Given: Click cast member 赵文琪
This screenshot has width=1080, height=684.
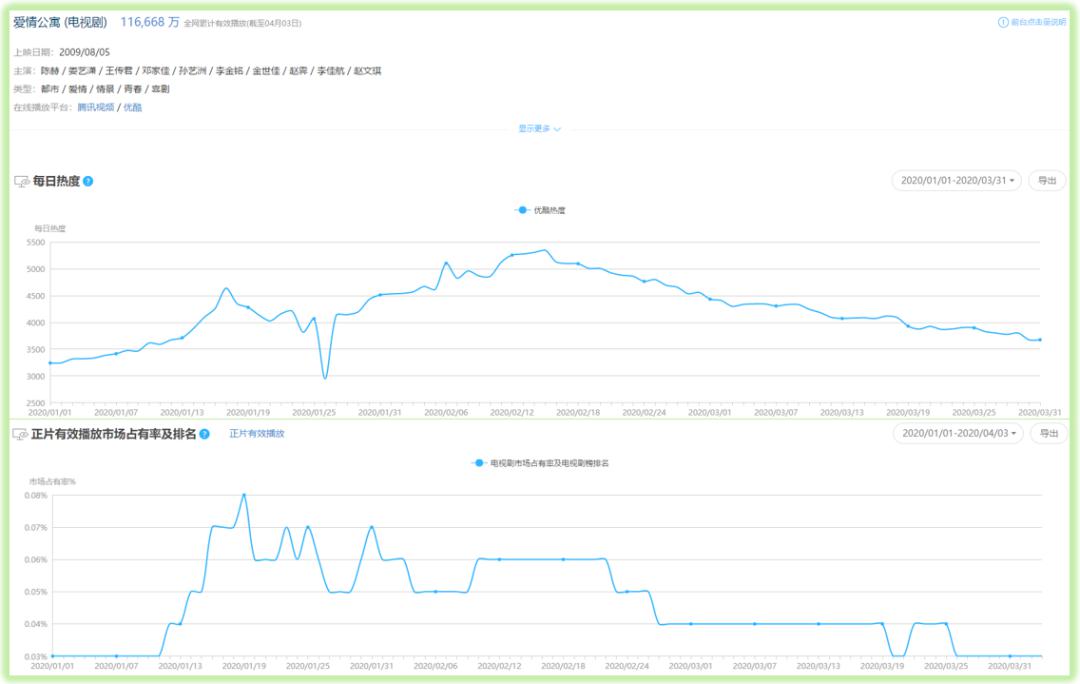Looking at the screenshot, I should 367,70.
